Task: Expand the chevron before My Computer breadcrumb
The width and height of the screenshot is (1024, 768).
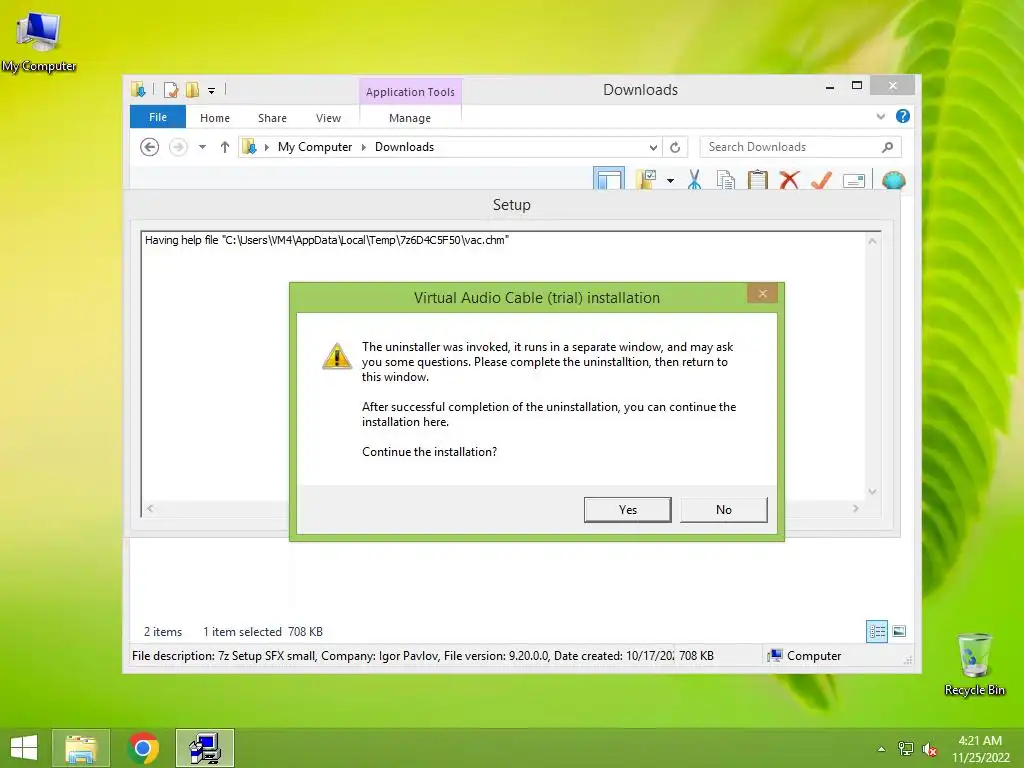Action: (x=266, y=147)
